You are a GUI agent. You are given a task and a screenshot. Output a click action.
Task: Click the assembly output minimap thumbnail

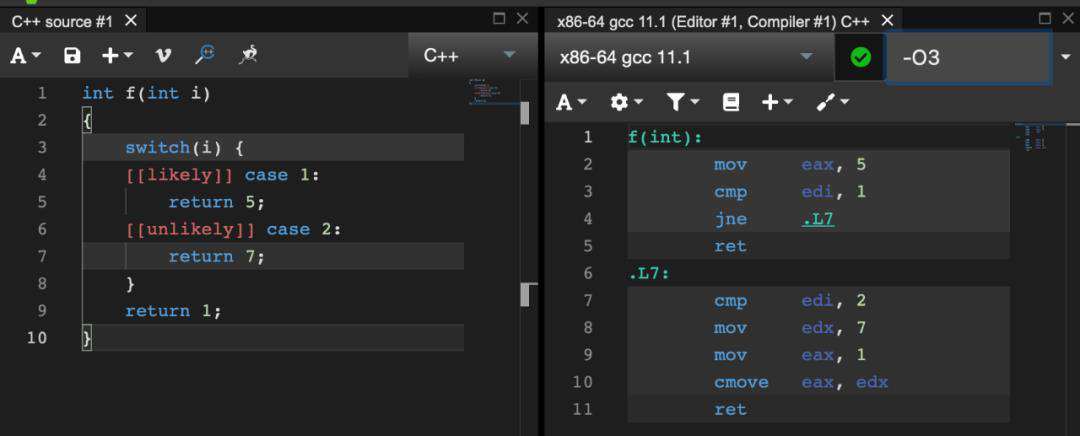[1032, 136]
